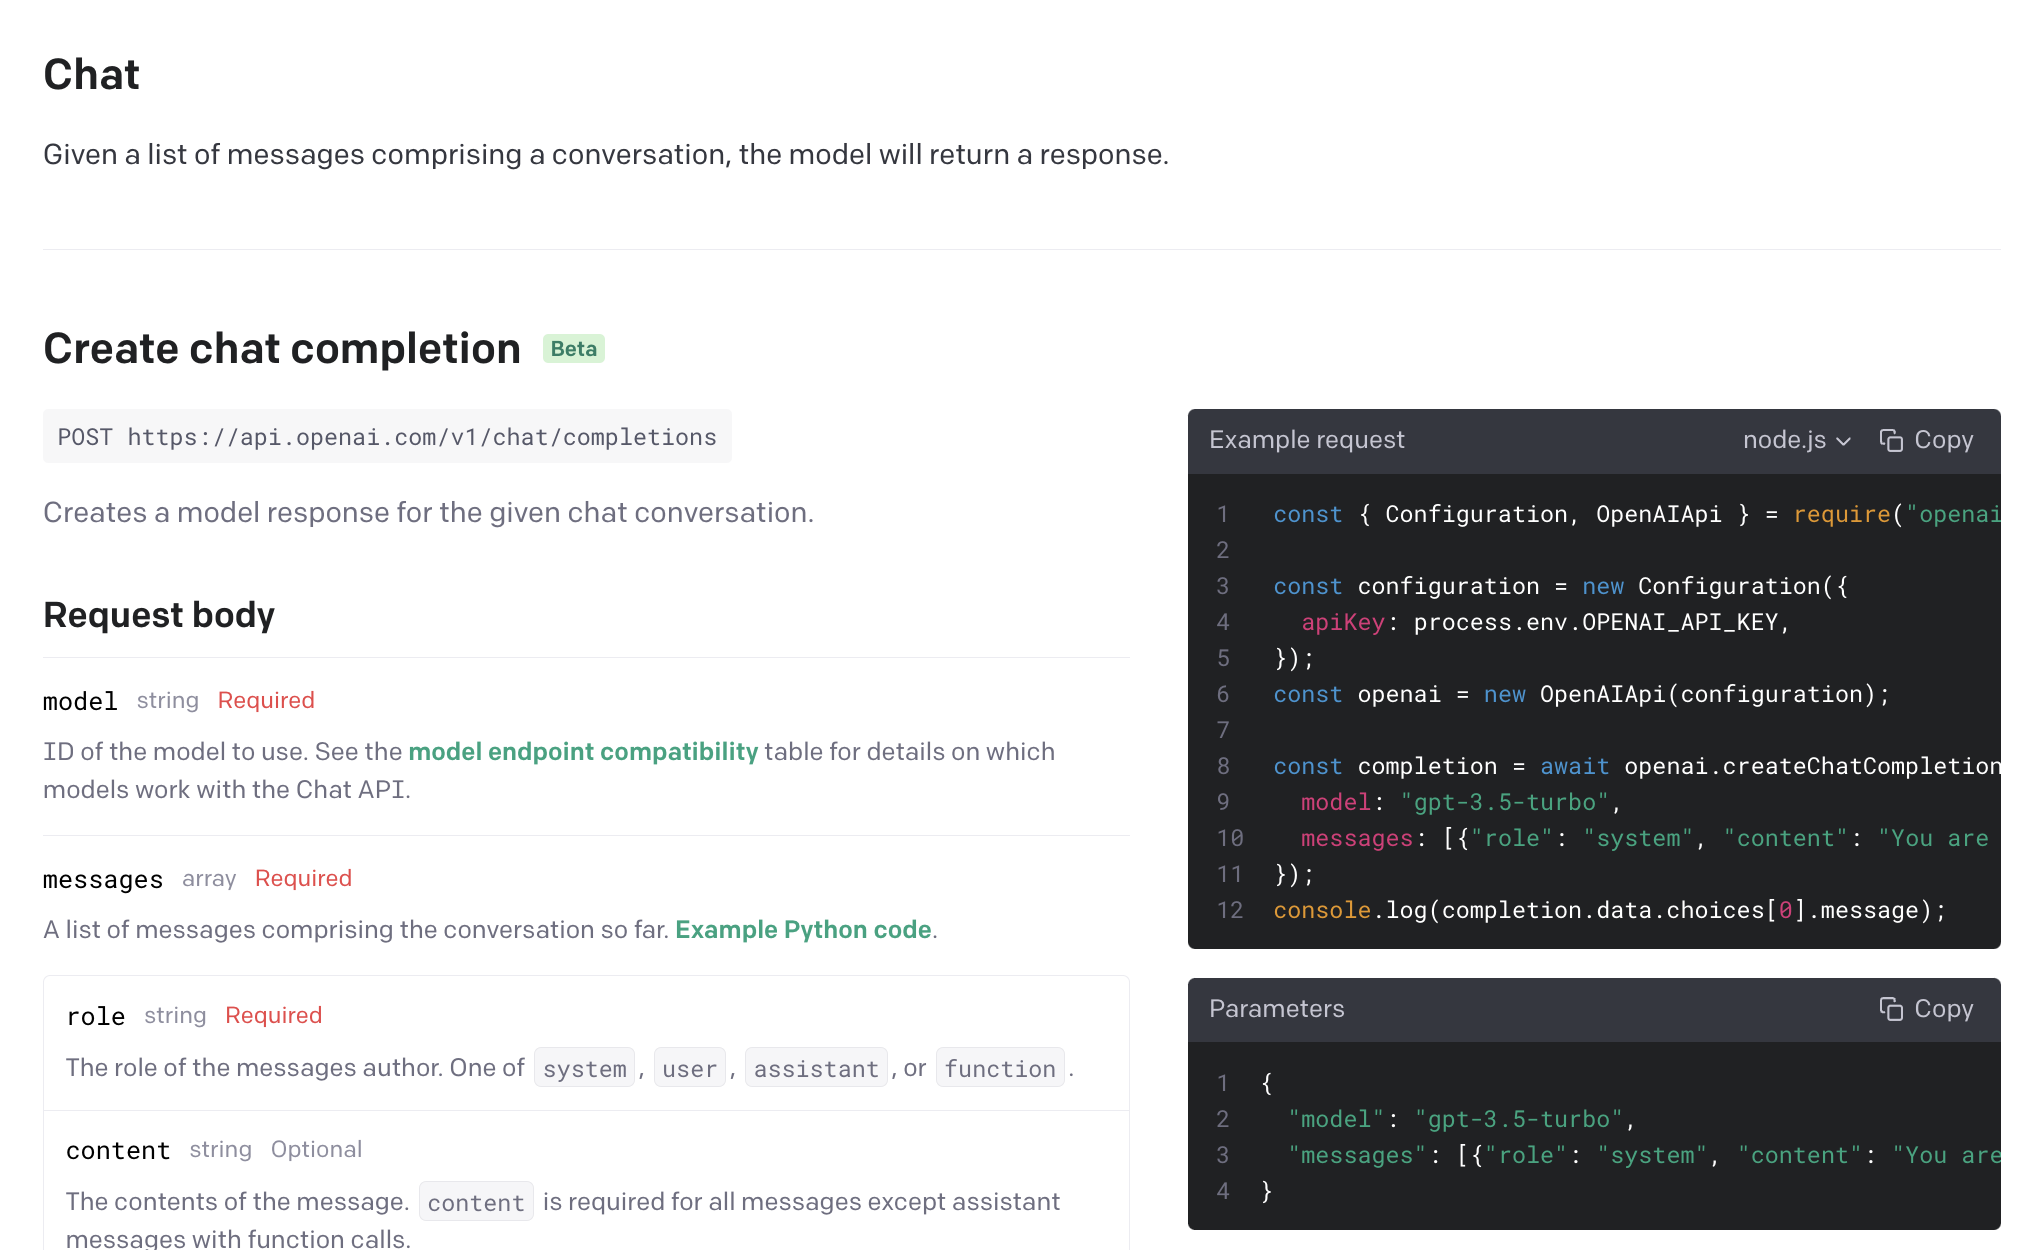Open the model endpoint compatibility link

583,752
